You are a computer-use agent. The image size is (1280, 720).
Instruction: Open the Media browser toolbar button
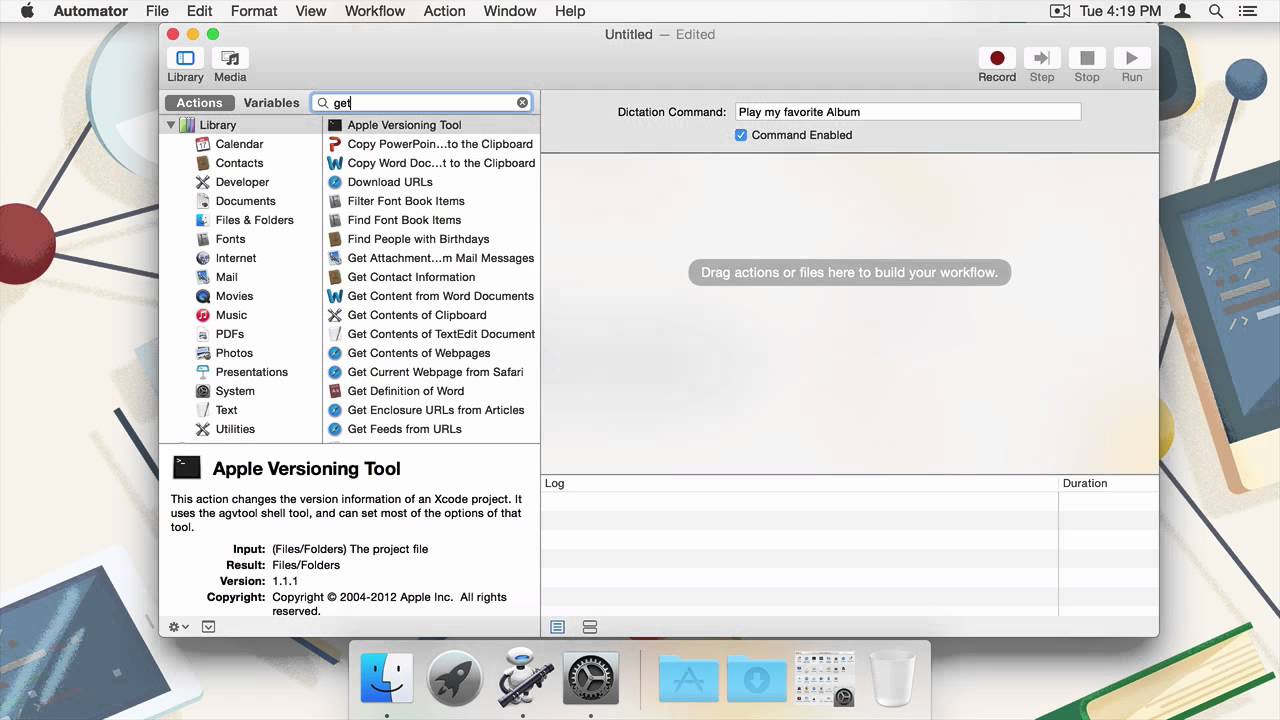click(230, 59)
